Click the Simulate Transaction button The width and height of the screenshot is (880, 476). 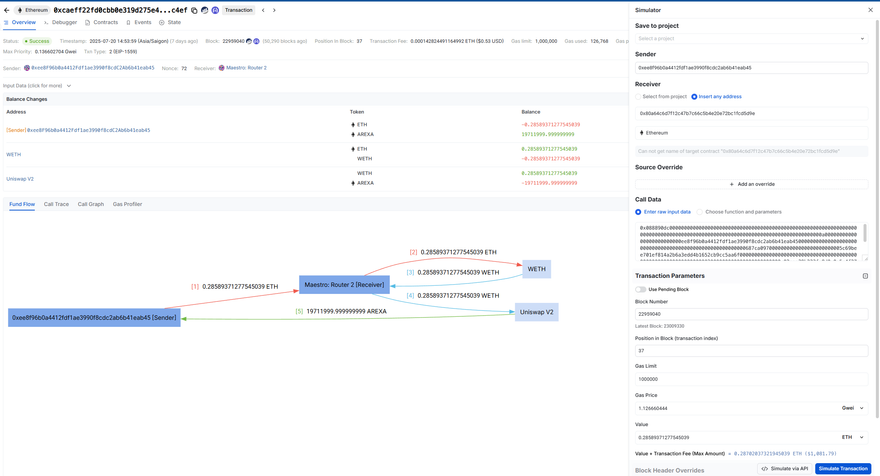[x=842, y=468]
